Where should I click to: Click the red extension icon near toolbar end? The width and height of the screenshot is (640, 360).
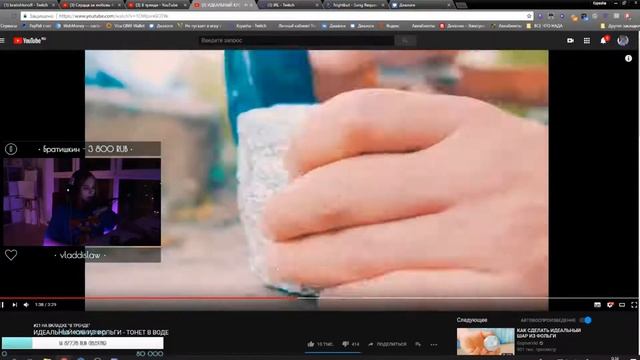click(x=628, y=16)
